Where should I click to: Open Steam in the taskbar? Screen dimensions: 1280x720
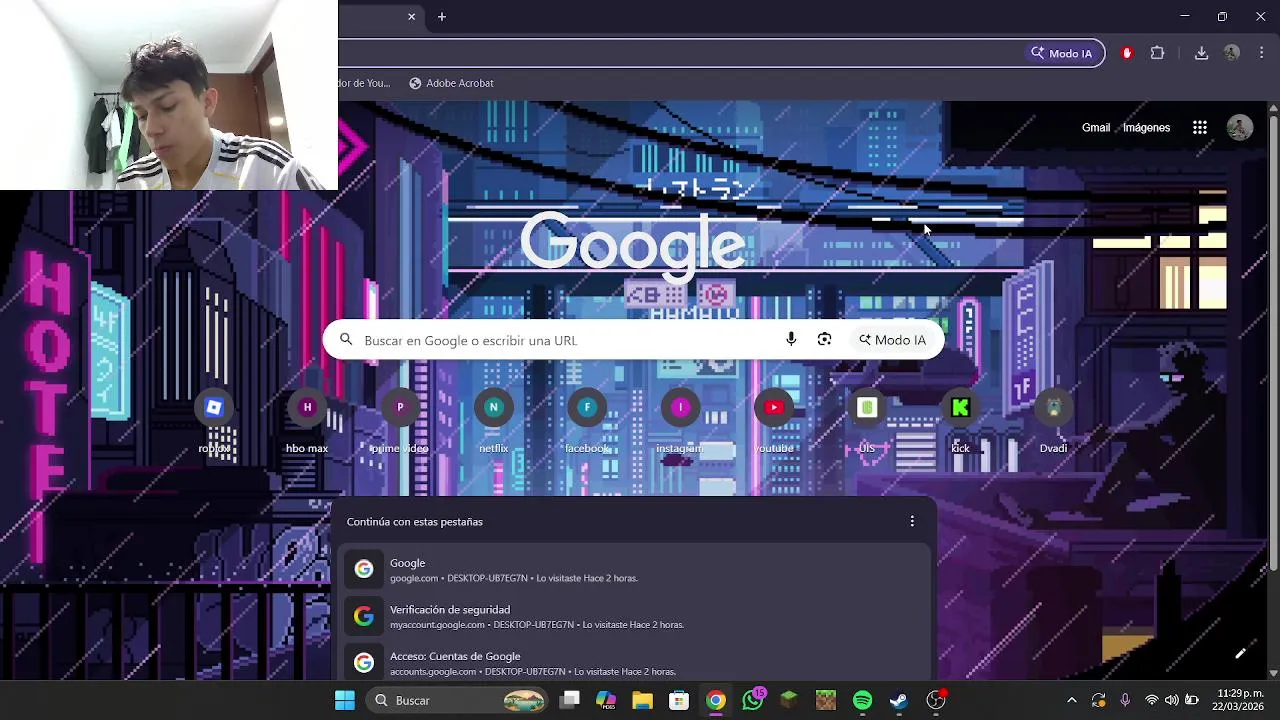899,700
